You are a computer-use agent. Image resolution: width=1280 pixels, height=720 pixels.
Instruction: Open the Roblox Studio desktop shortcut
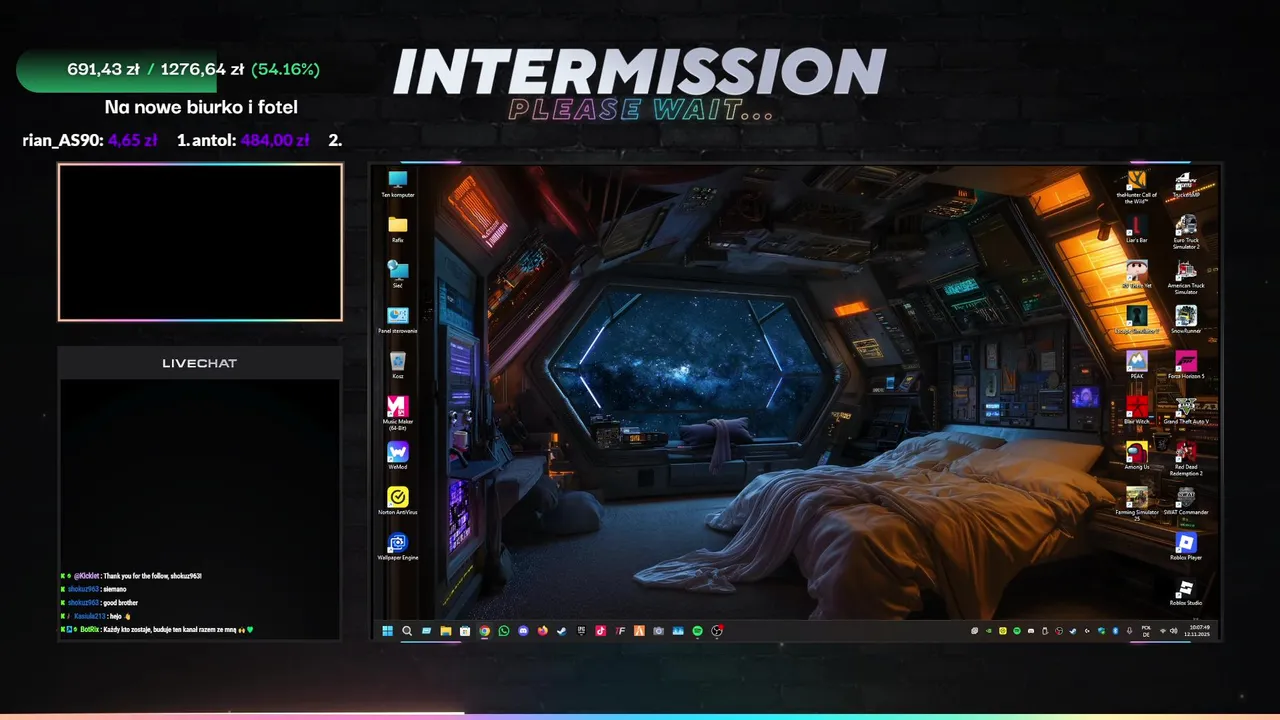[1185, 592]
